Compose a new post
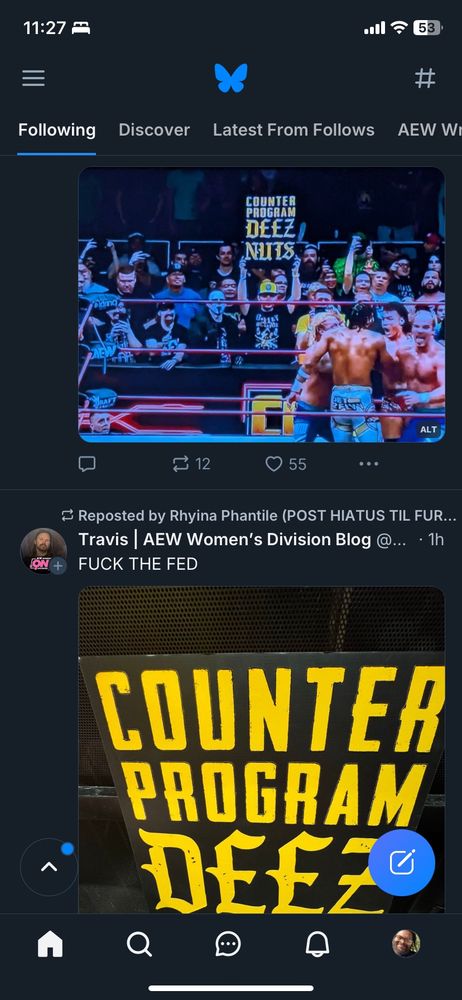 tap(401, 863)
